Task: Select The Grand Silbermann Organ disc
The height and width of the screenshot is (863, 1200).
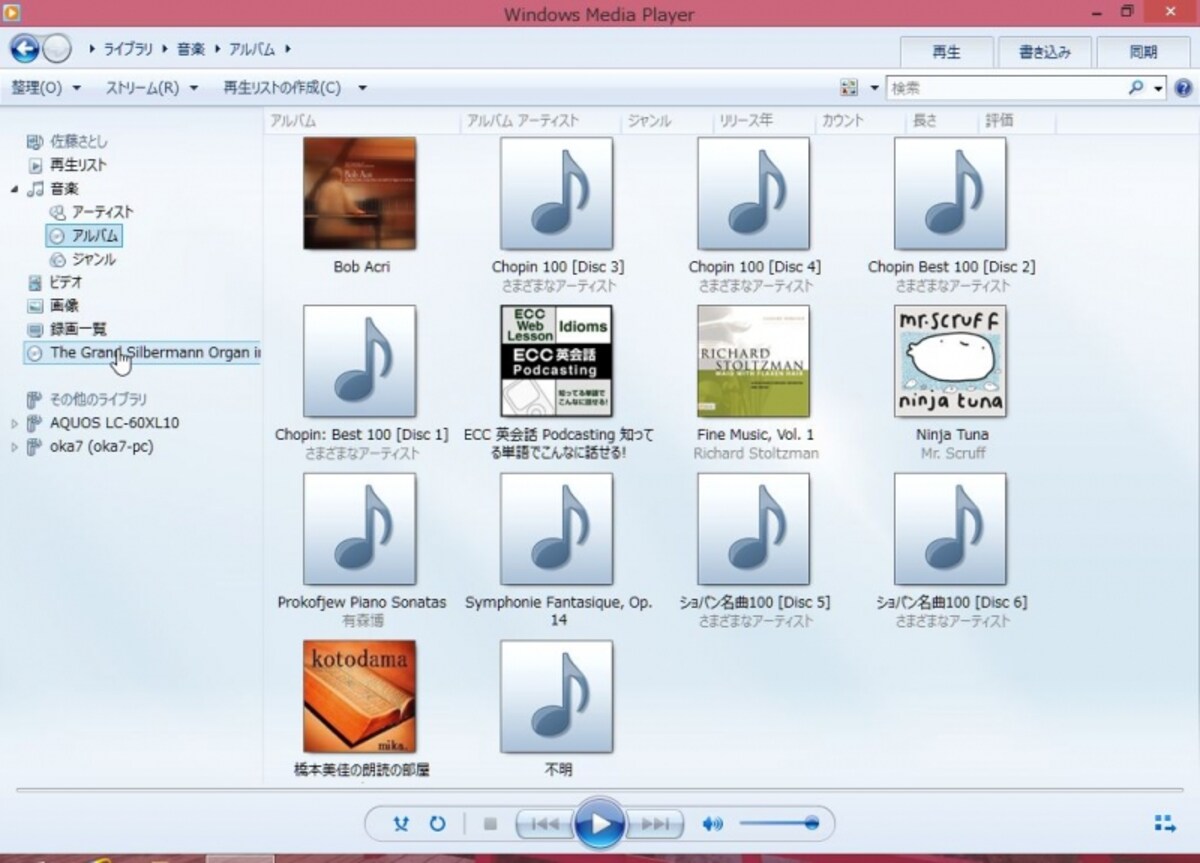Action: [142, 353]
